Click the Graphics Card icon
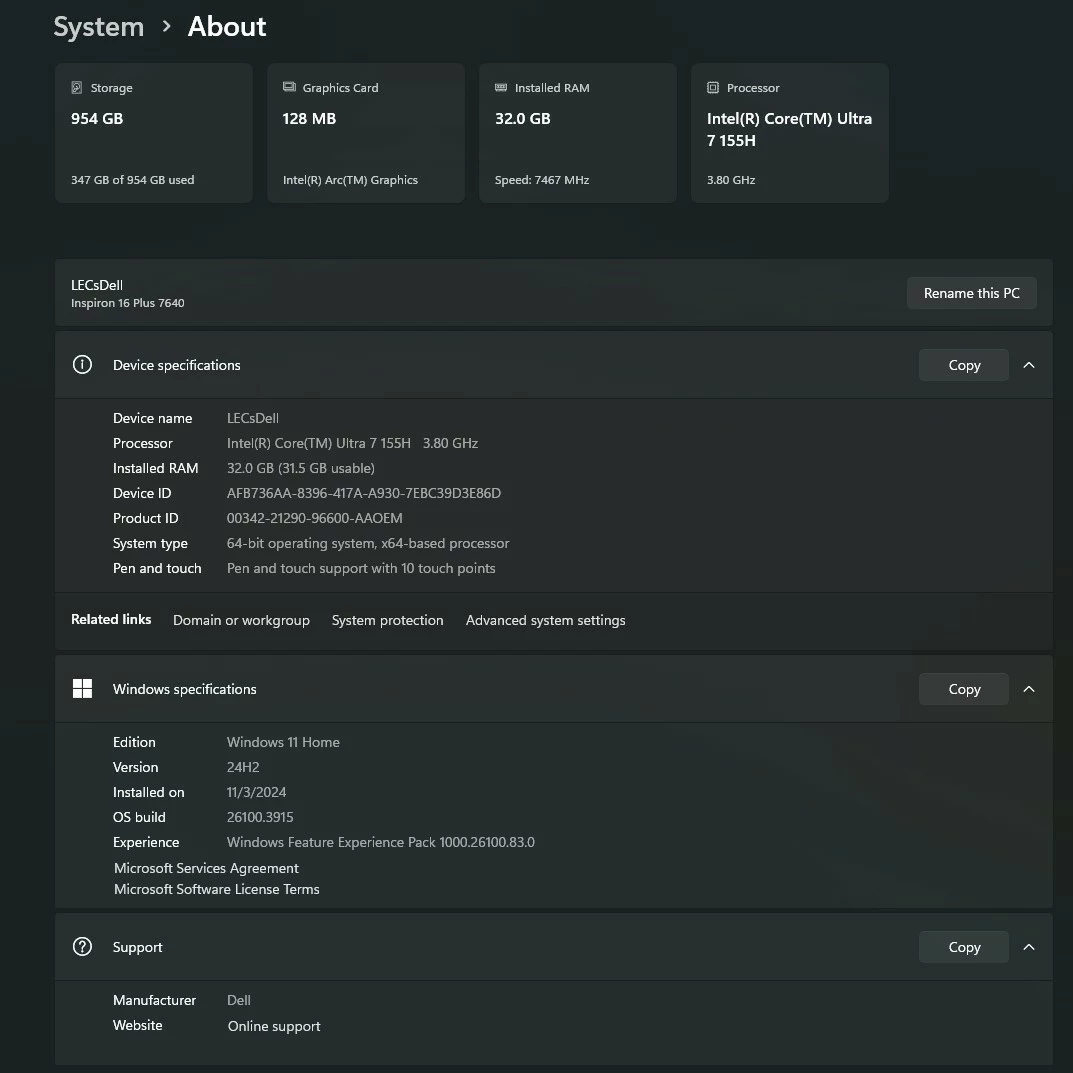1073x1073 pixels. tap(289, 87)
